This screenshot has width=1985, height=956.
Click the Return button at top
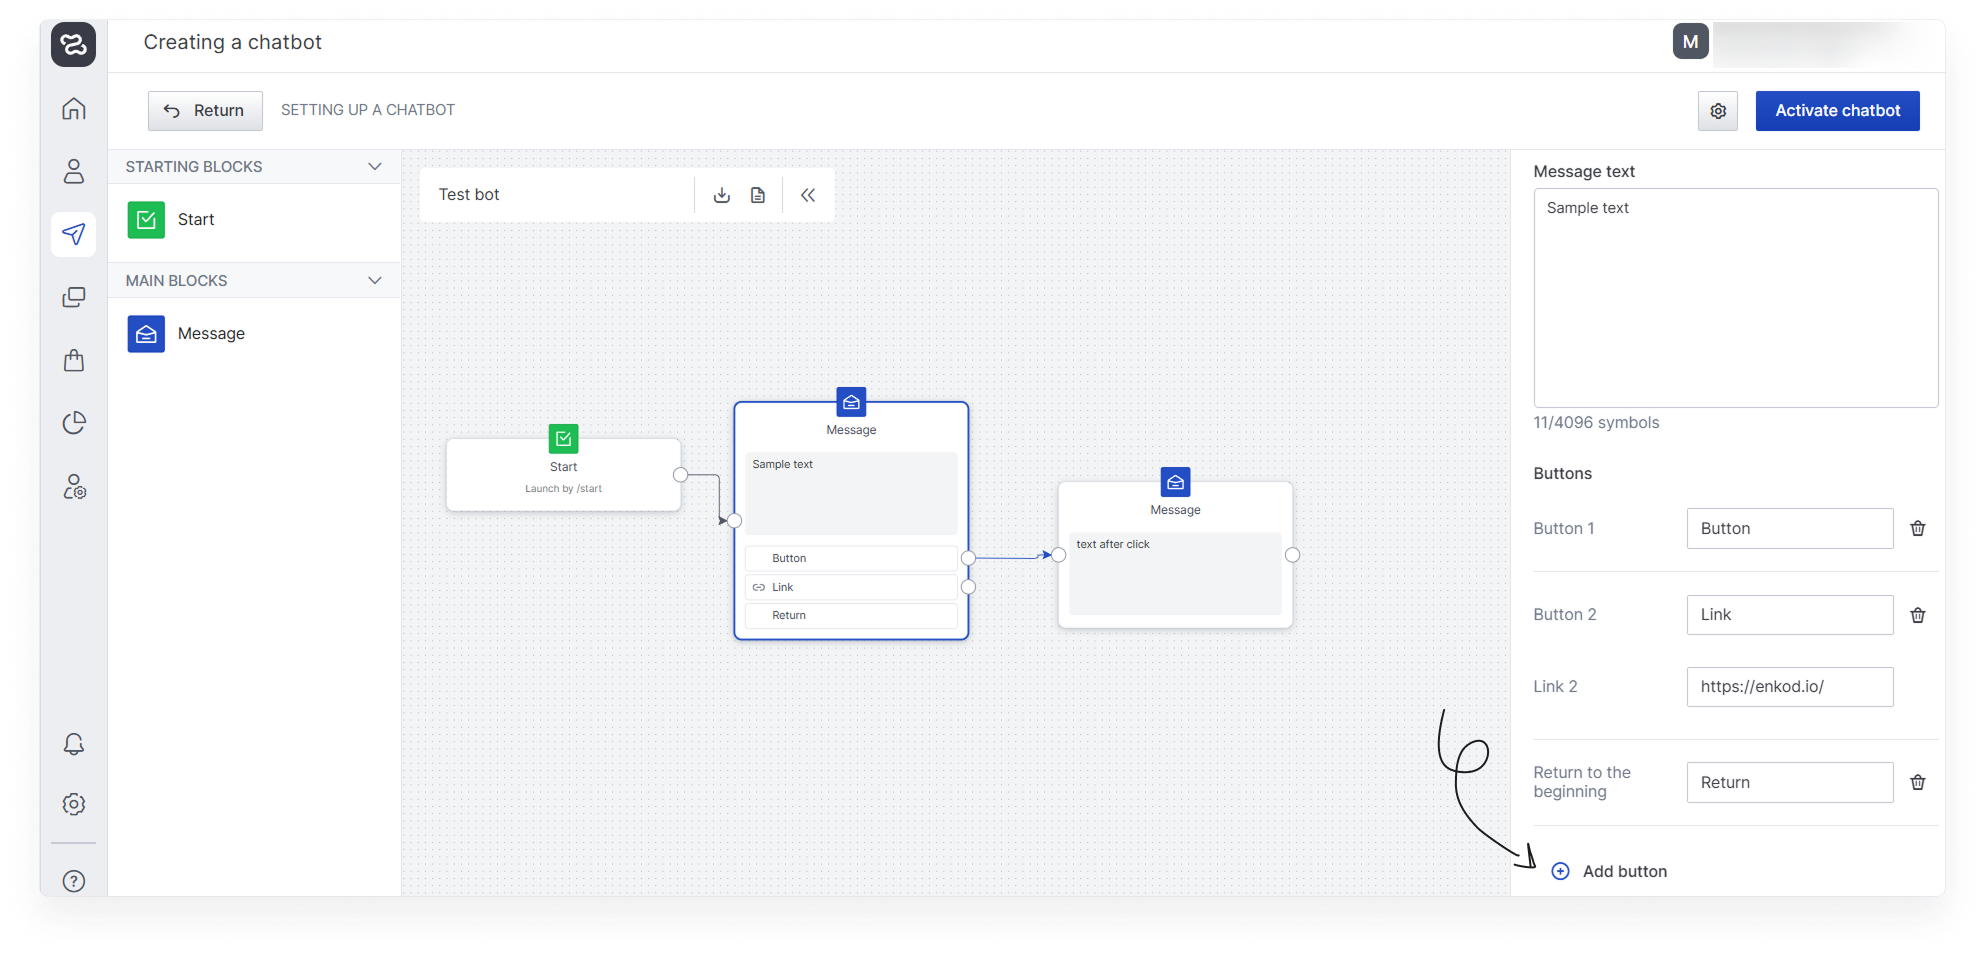click(205, 111)
